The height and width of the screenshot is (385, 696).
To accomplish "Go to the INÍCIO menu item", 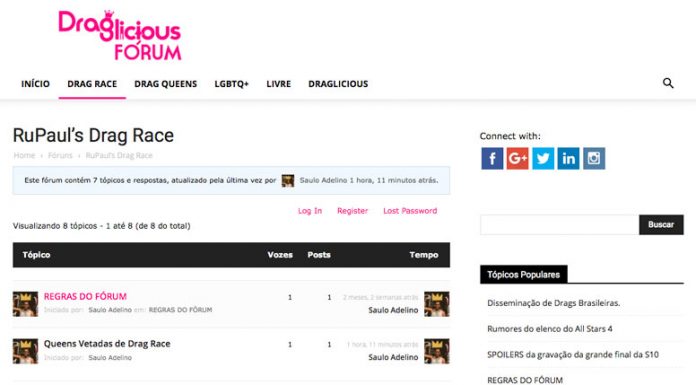I will [x=36, y=84].
